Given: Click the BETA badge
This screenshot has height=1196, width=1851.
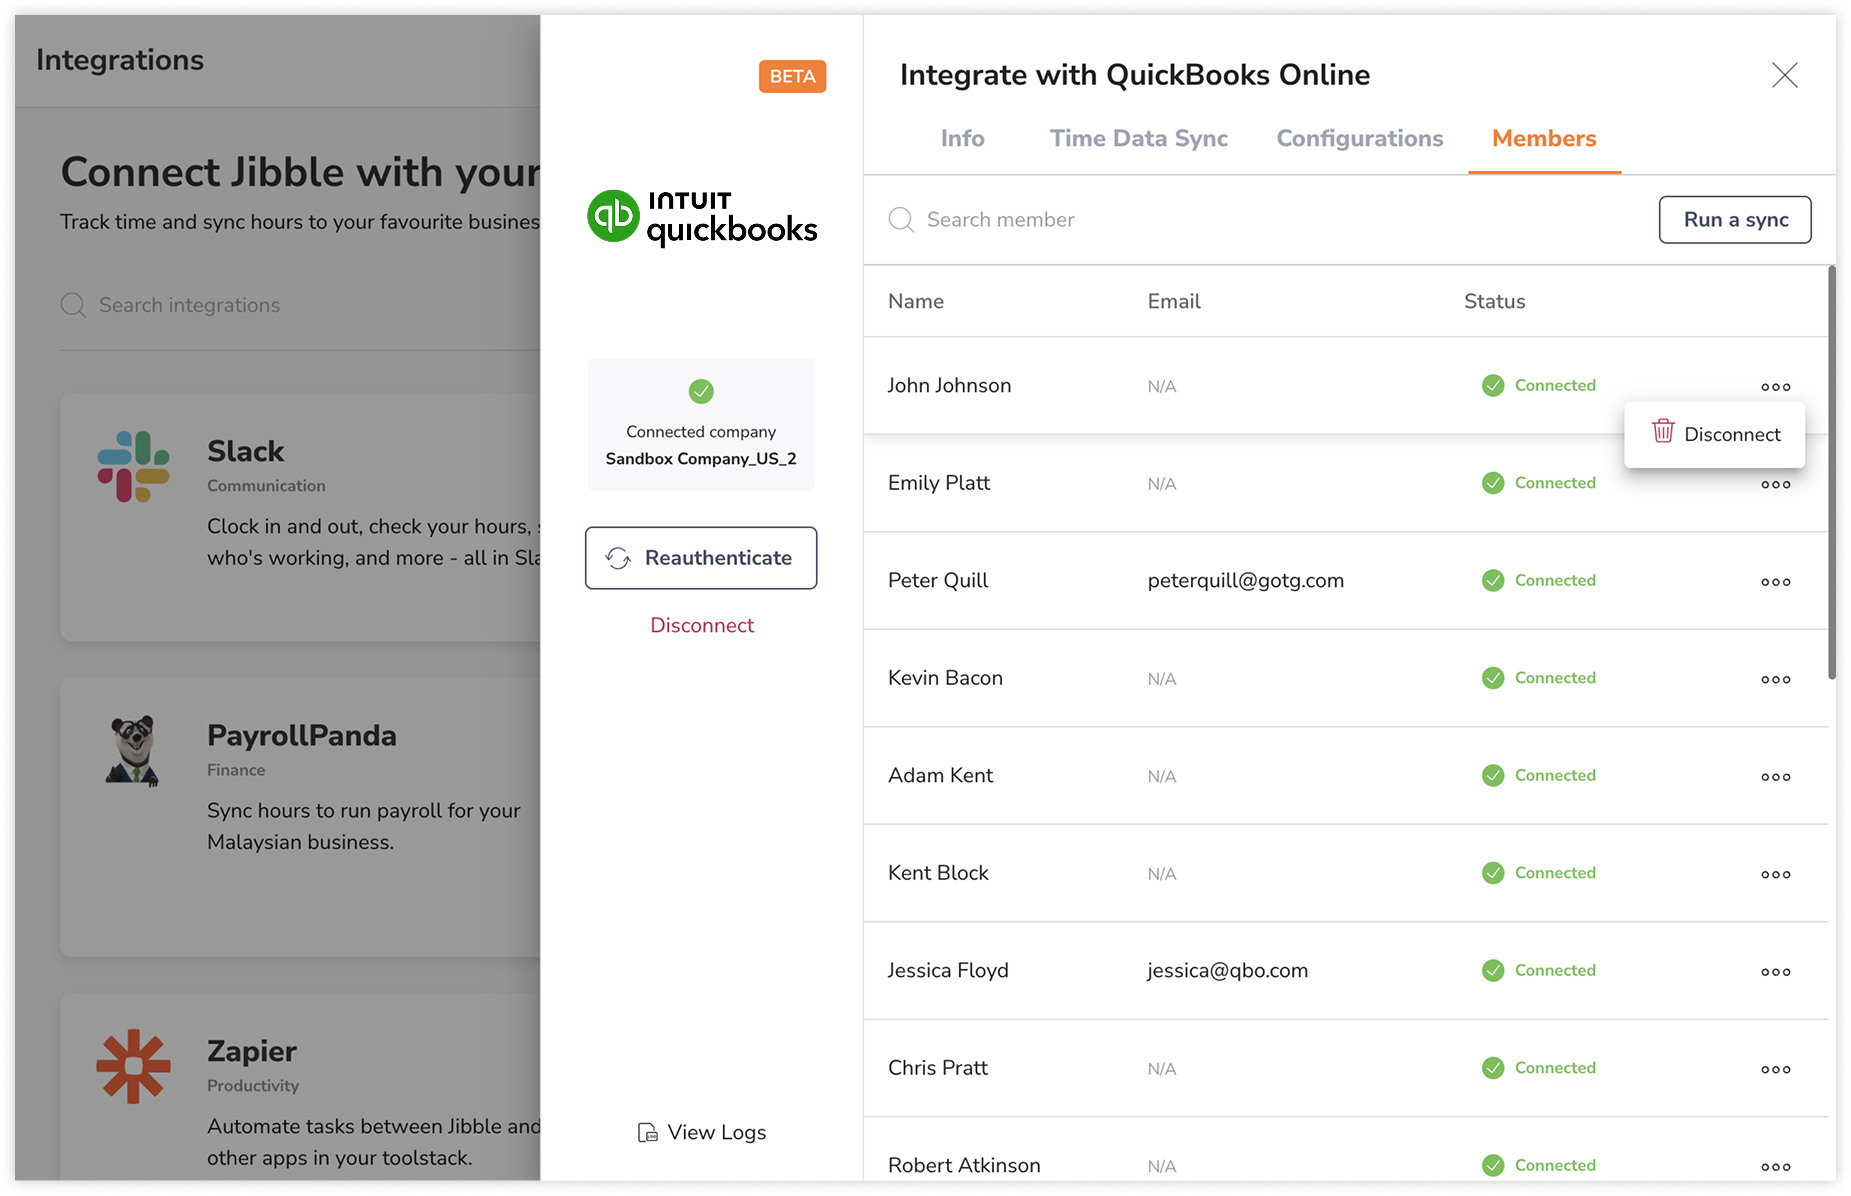Looking at the screenshot, I should pyautogui.click(x=792, y=77).
